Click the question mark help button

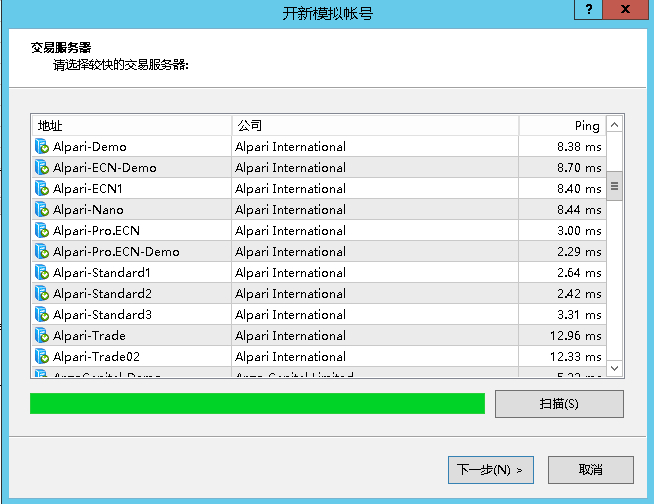(589, 9)
